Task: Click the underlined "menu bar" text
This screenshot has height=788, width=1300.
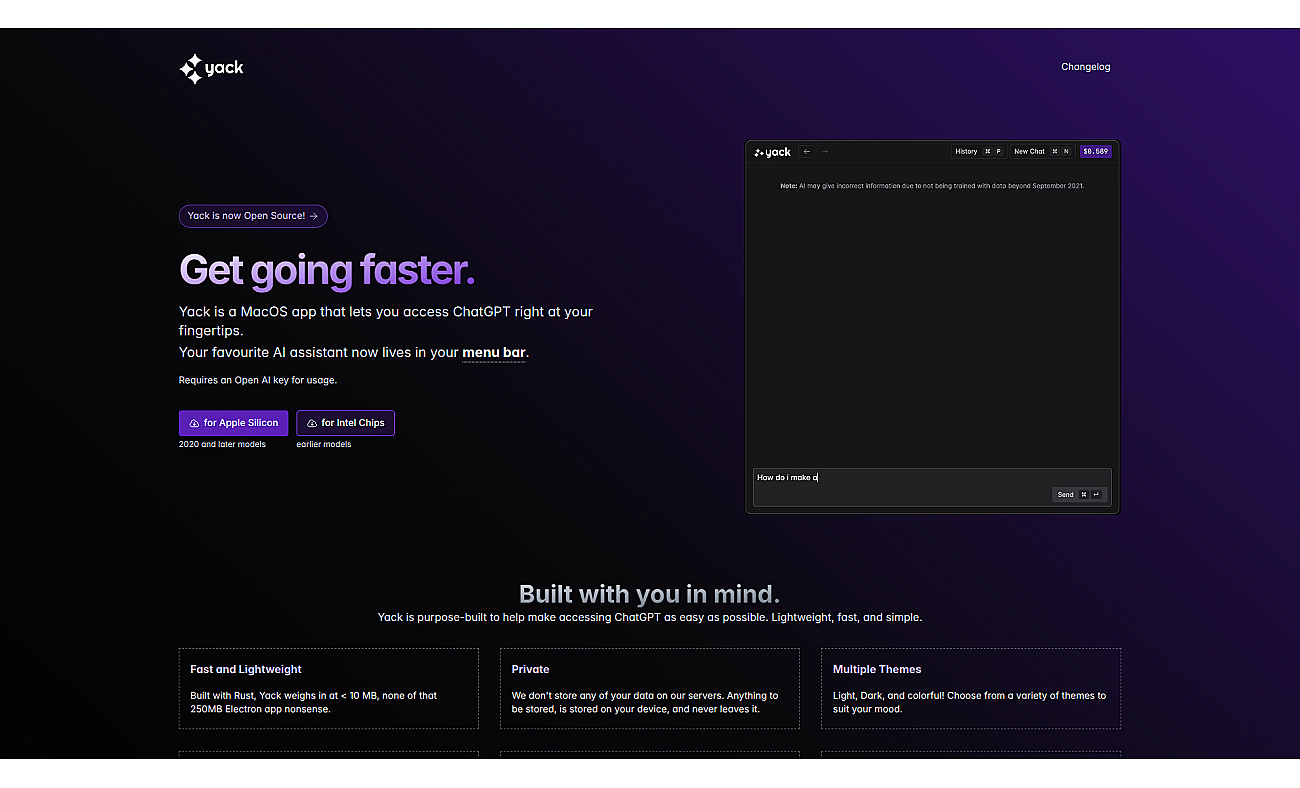Action: pyautogui.click(x=494, y=352)
